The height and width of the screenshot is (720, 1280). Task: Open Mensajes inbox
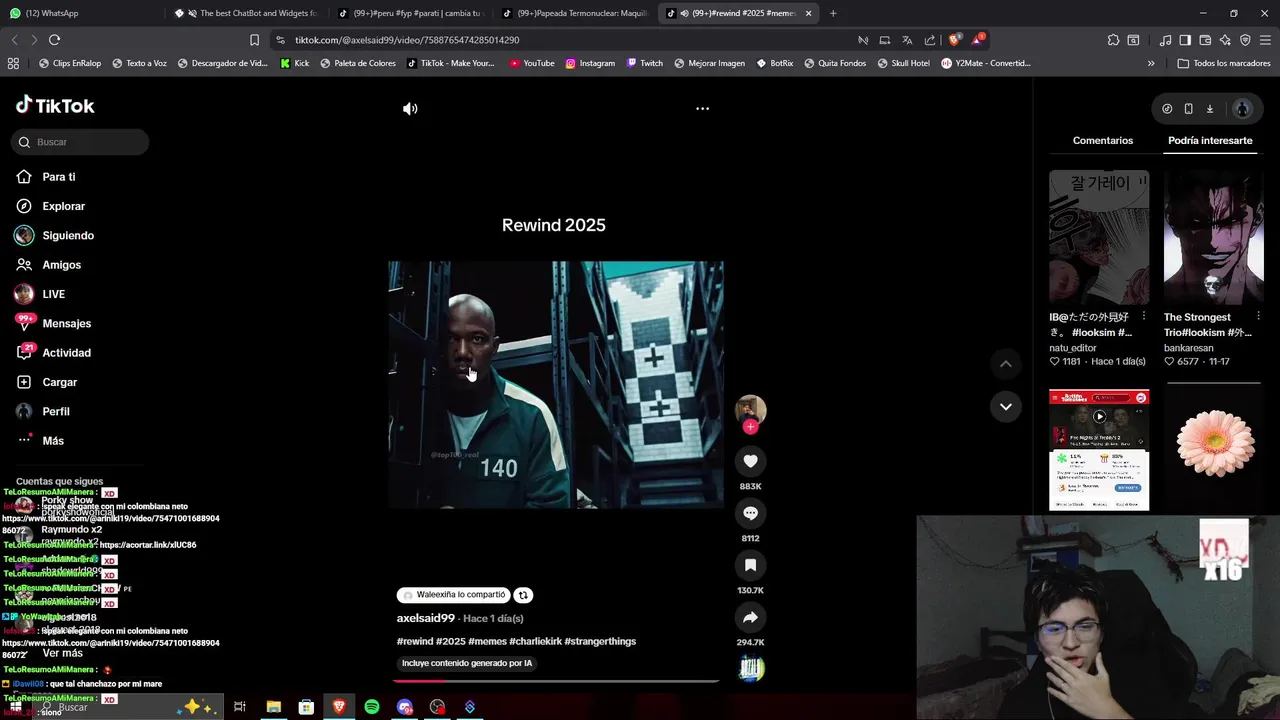tap(66, 324)
